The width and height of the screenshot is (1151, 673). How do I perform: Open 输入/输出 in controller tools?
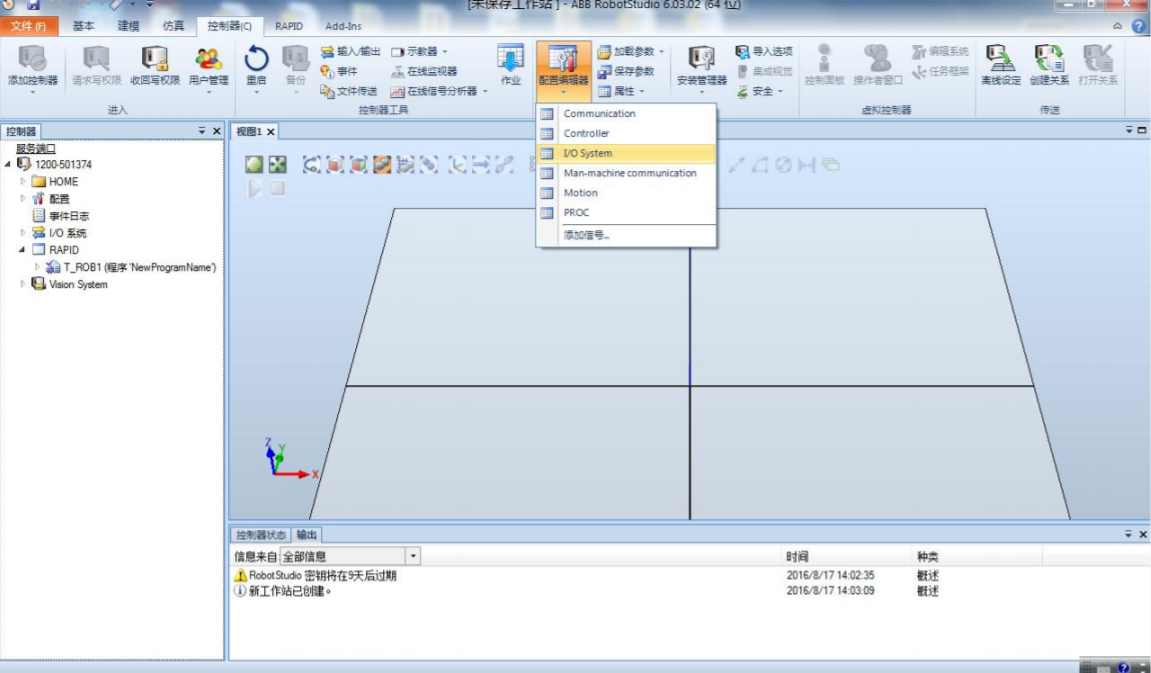point(350,51)
